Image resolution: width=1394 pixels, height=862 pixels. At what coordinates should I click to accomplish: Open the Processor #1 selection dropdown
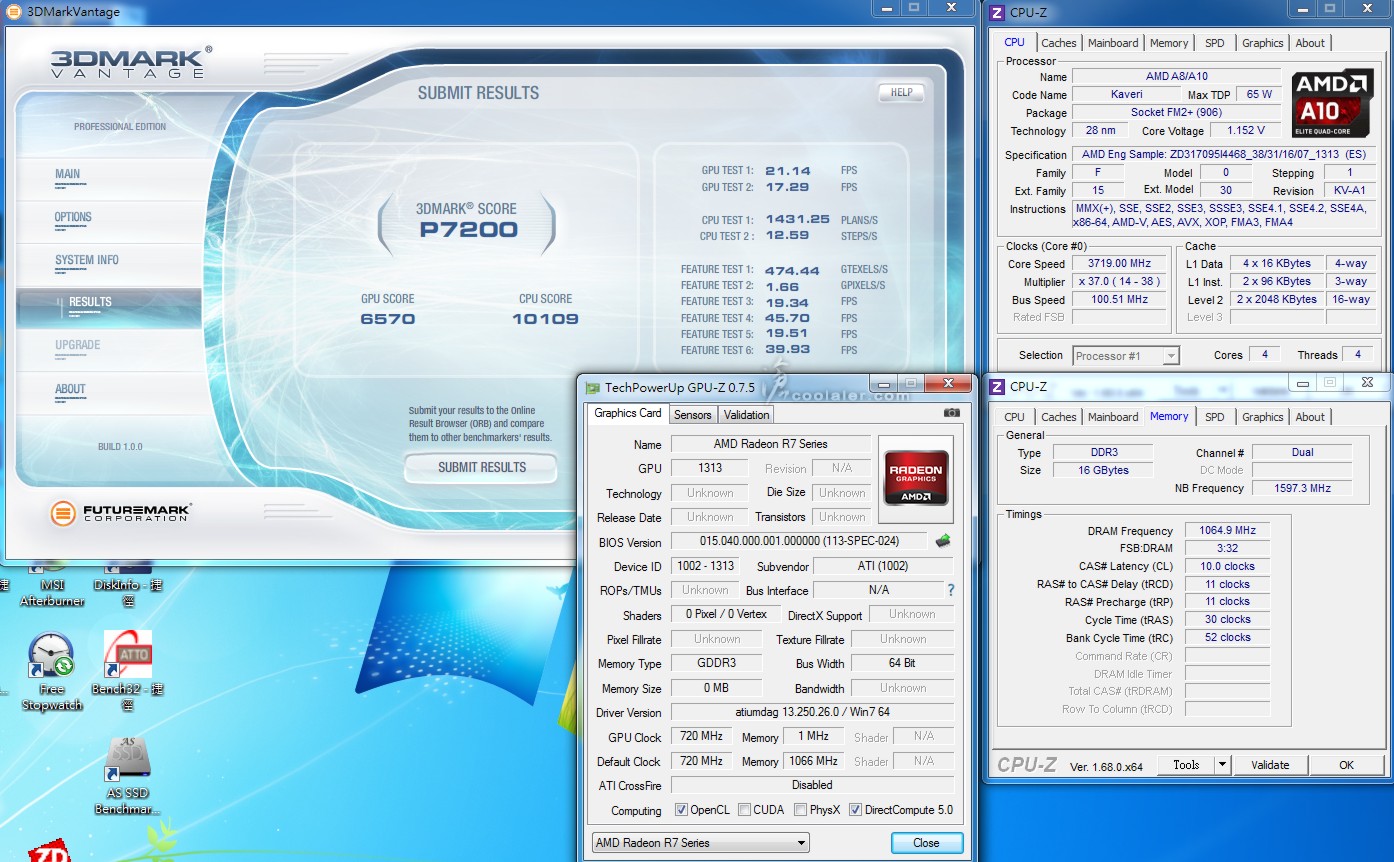pos(1126,356)
